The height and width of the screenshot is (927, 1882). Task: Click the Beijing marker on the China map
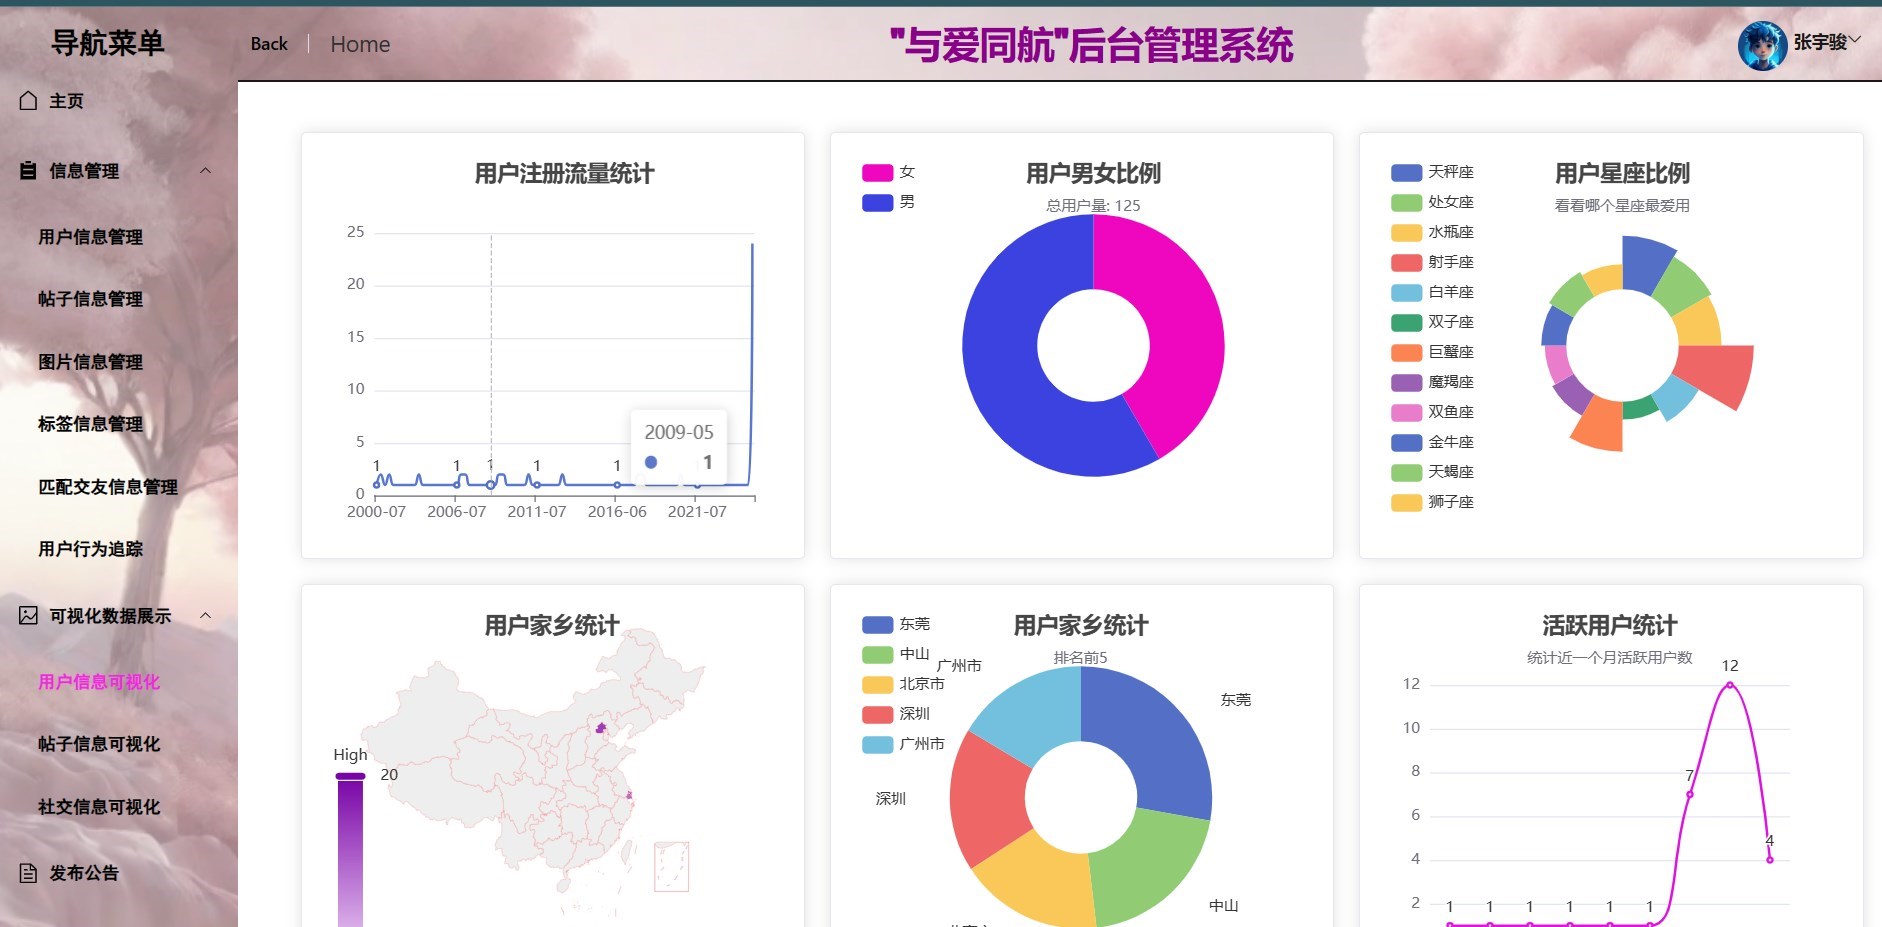click(601, 728)
